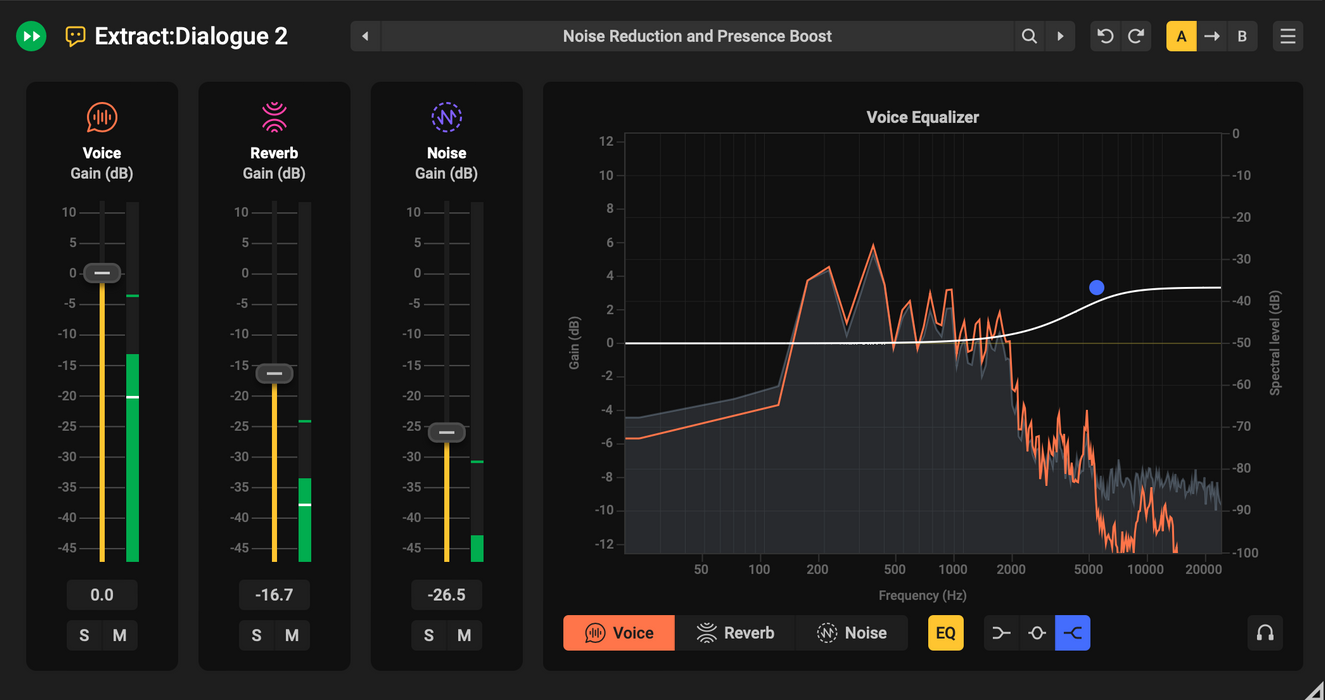Go to previous preset arrow

[365, 37]
